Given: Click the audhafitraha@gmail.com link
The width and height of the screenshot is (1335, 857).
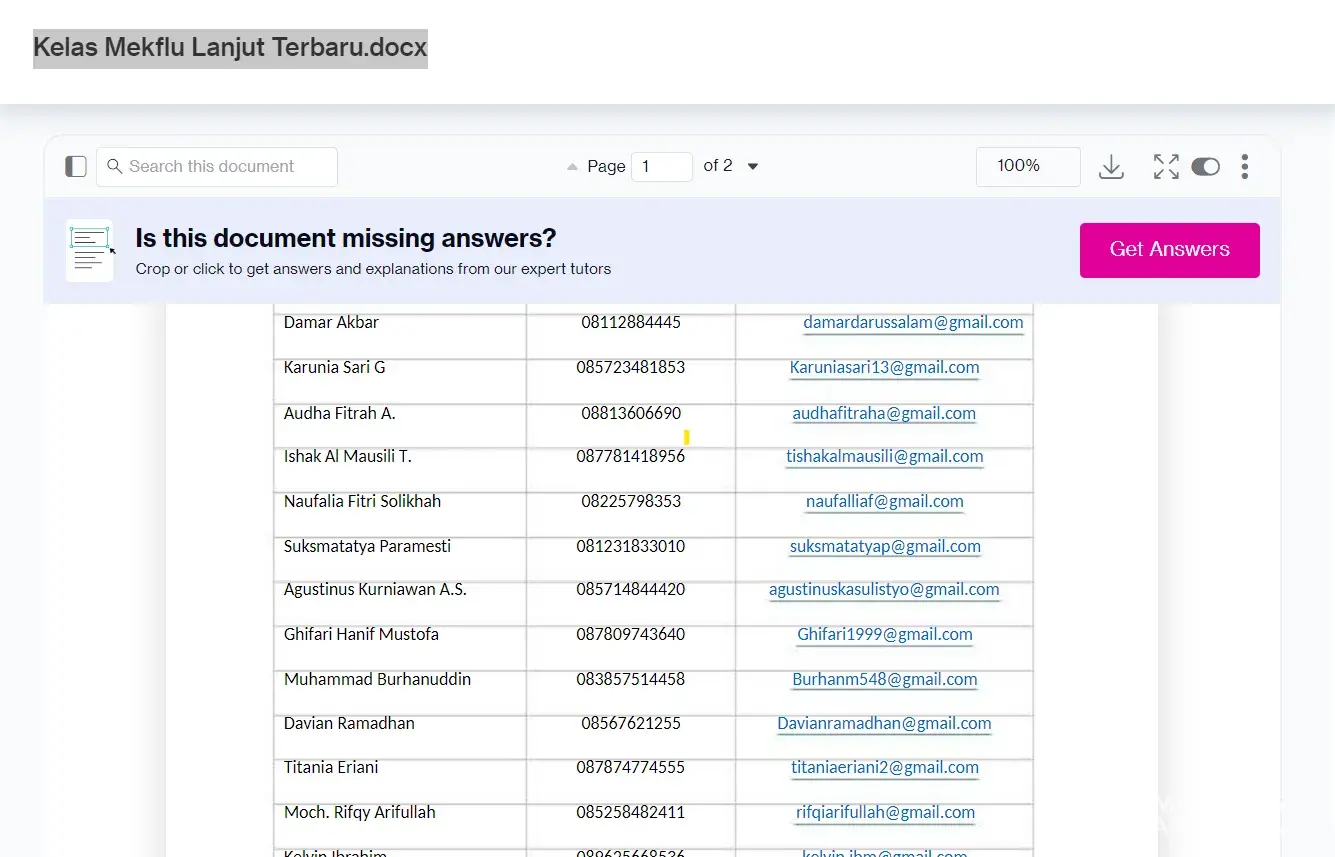Looking at the screenshot, I should [884, 414].
